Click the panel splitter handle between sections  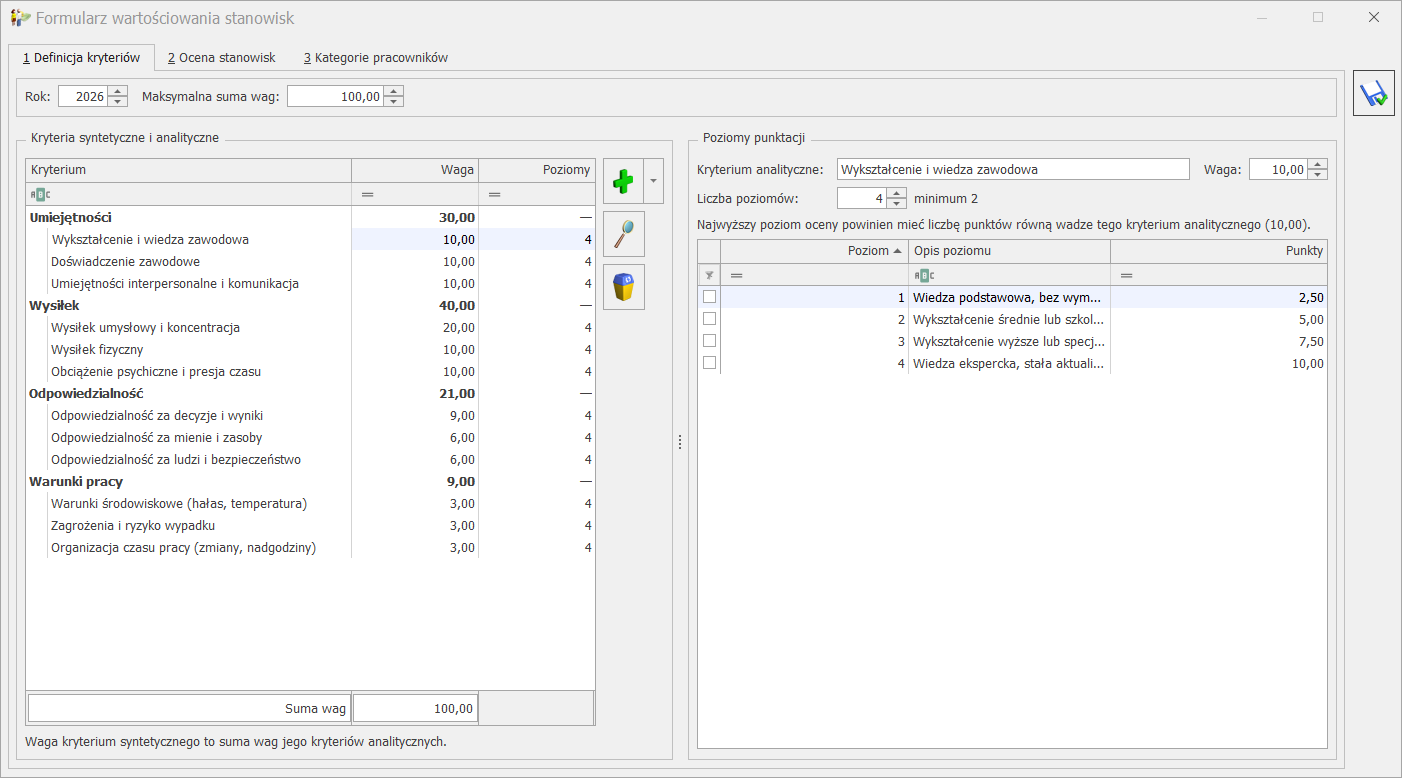(680, 442)
